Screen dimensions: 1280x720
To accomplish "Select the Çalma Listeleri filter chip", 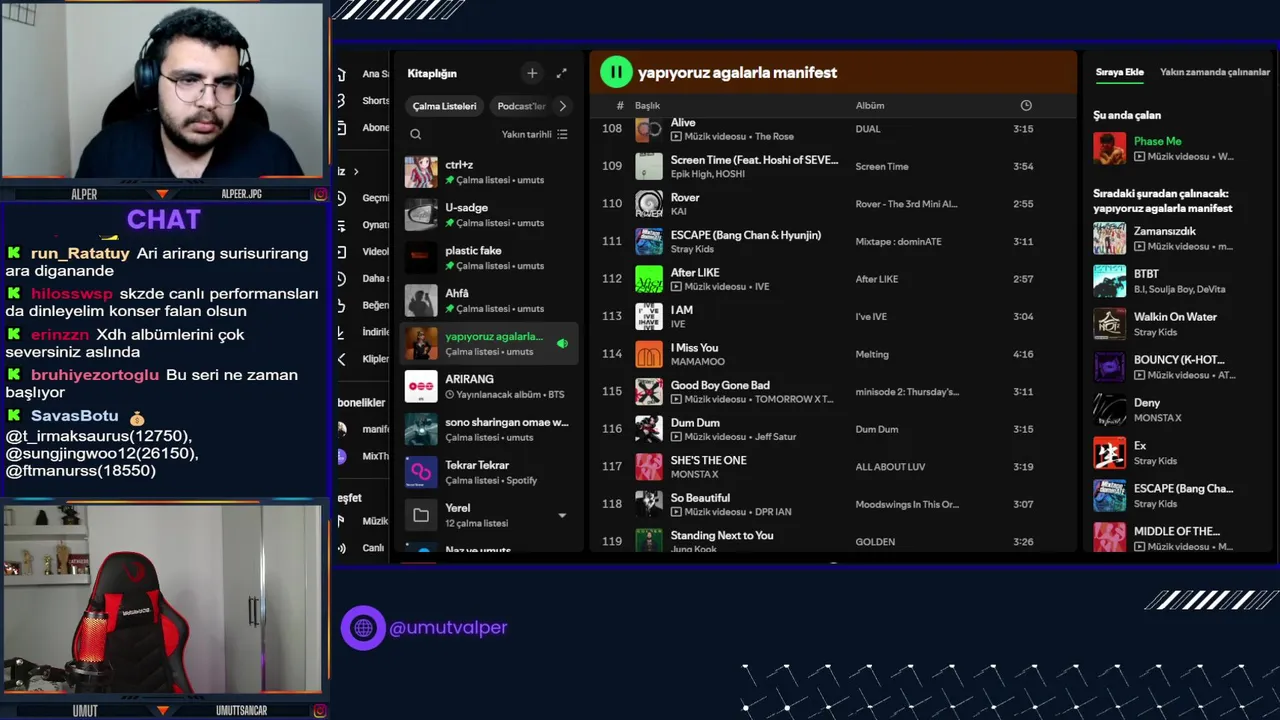I will [x=444, y=106].
